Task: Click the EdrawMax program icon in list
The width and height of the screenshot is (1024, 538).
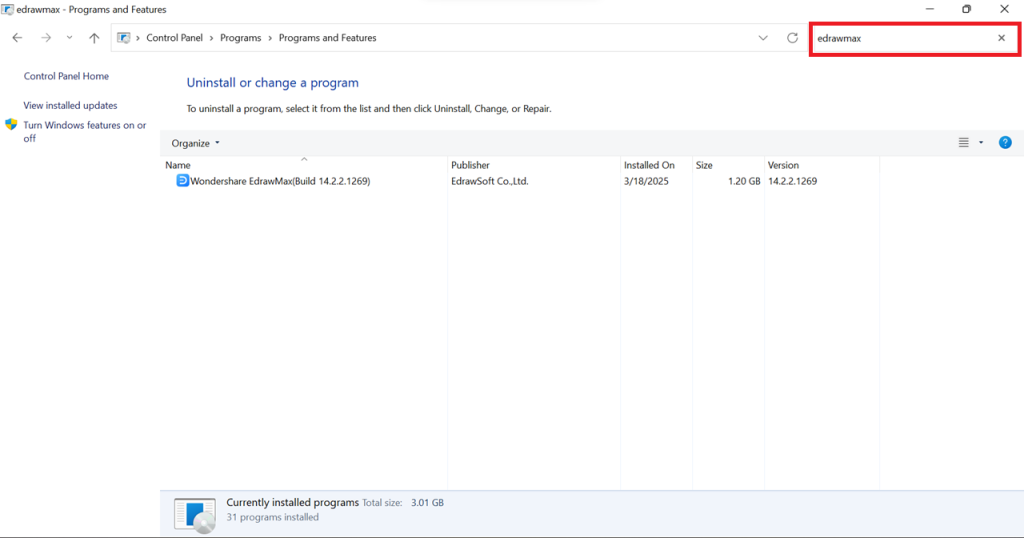Action: 182,181
